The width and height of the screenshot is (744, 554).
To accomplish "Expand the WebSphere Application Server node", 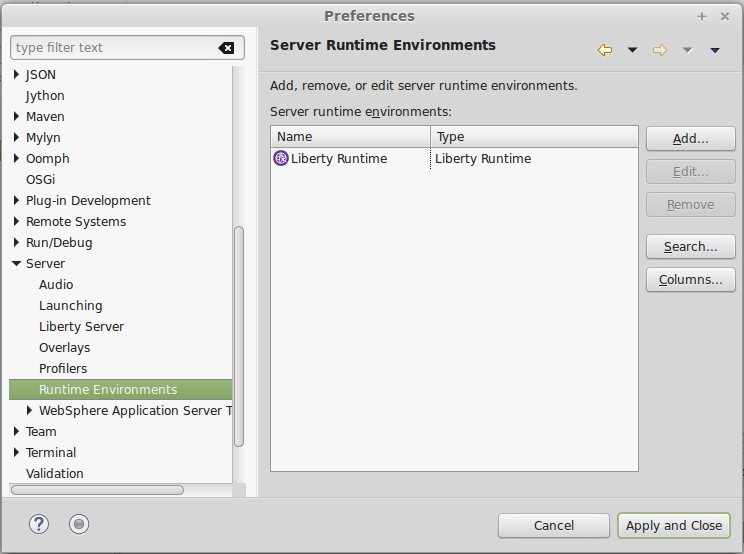I will point(29,410).
